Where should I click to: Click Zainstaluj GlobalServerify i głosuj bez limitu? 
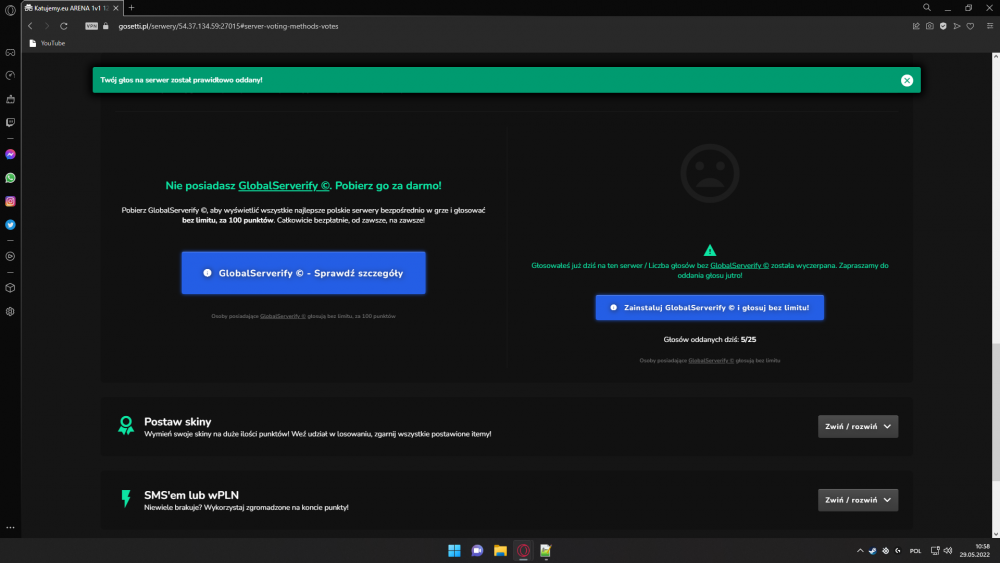[709, 307]
